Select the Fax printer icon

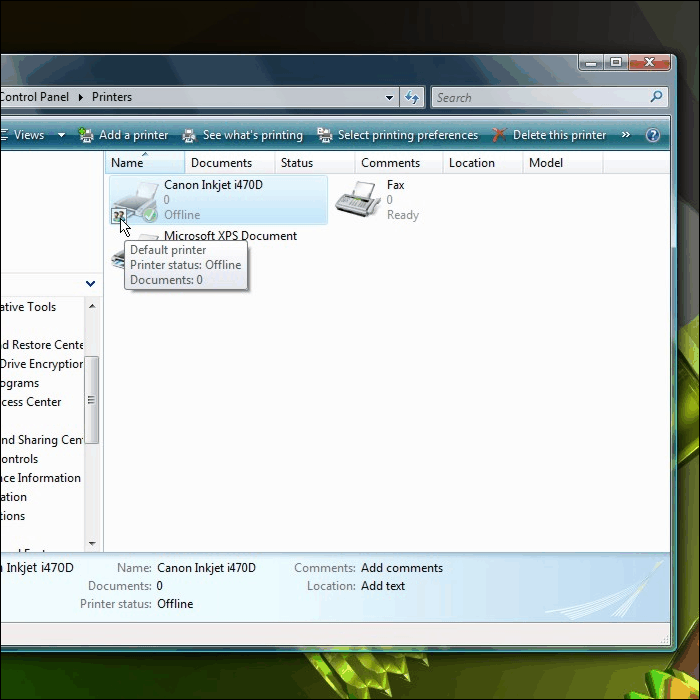coord(355,200)
